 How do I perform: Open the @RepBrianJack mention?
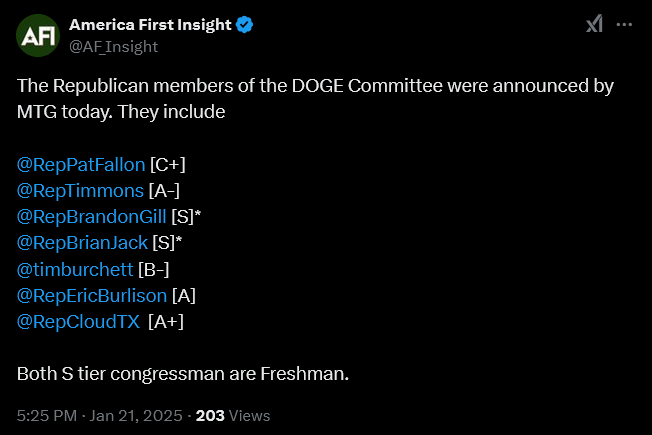click(x=82, y=243)
